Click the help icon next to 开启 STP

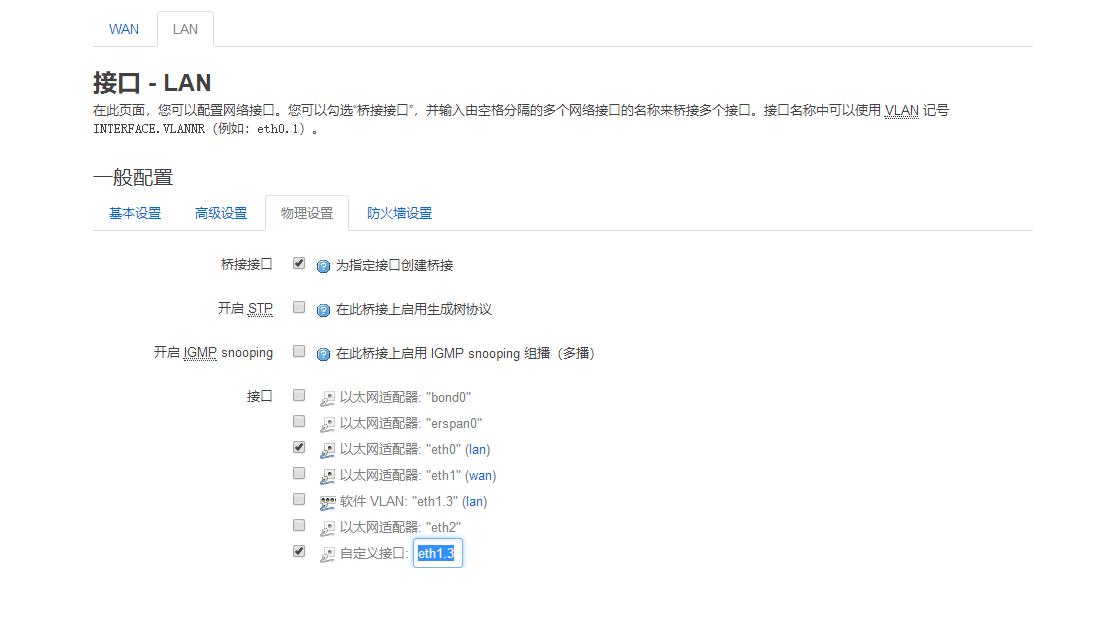[x=322, y=308]
